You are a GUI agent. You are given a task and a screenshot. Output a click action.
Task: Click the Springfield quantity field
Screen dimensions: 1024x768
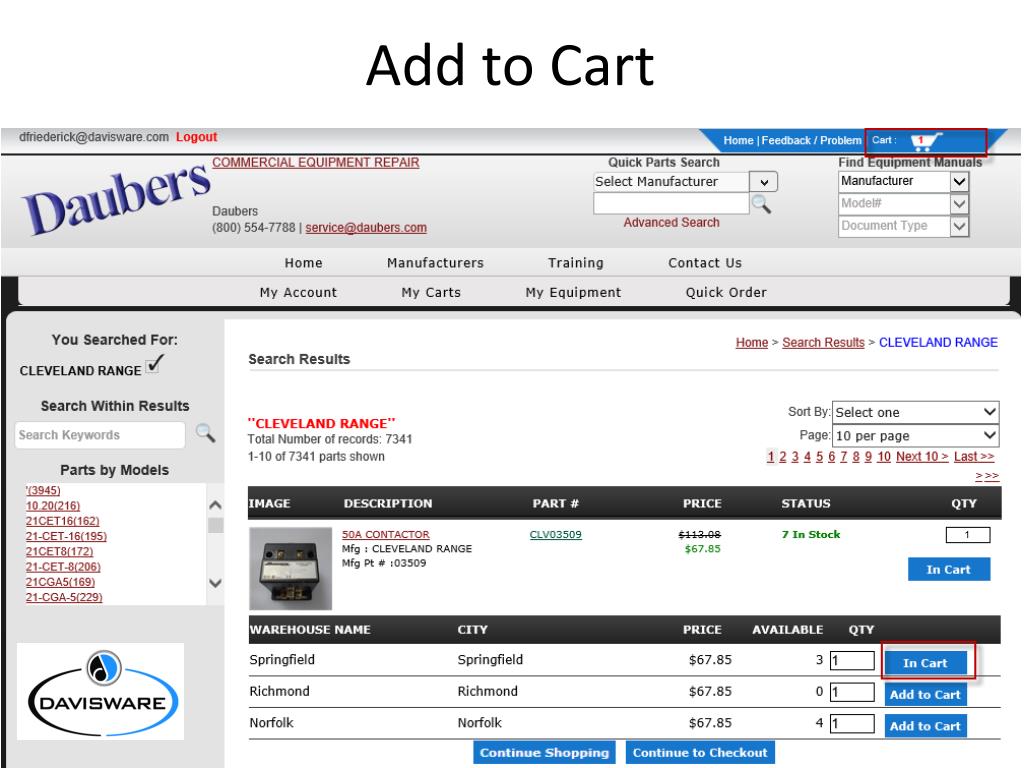pos(852,660)
